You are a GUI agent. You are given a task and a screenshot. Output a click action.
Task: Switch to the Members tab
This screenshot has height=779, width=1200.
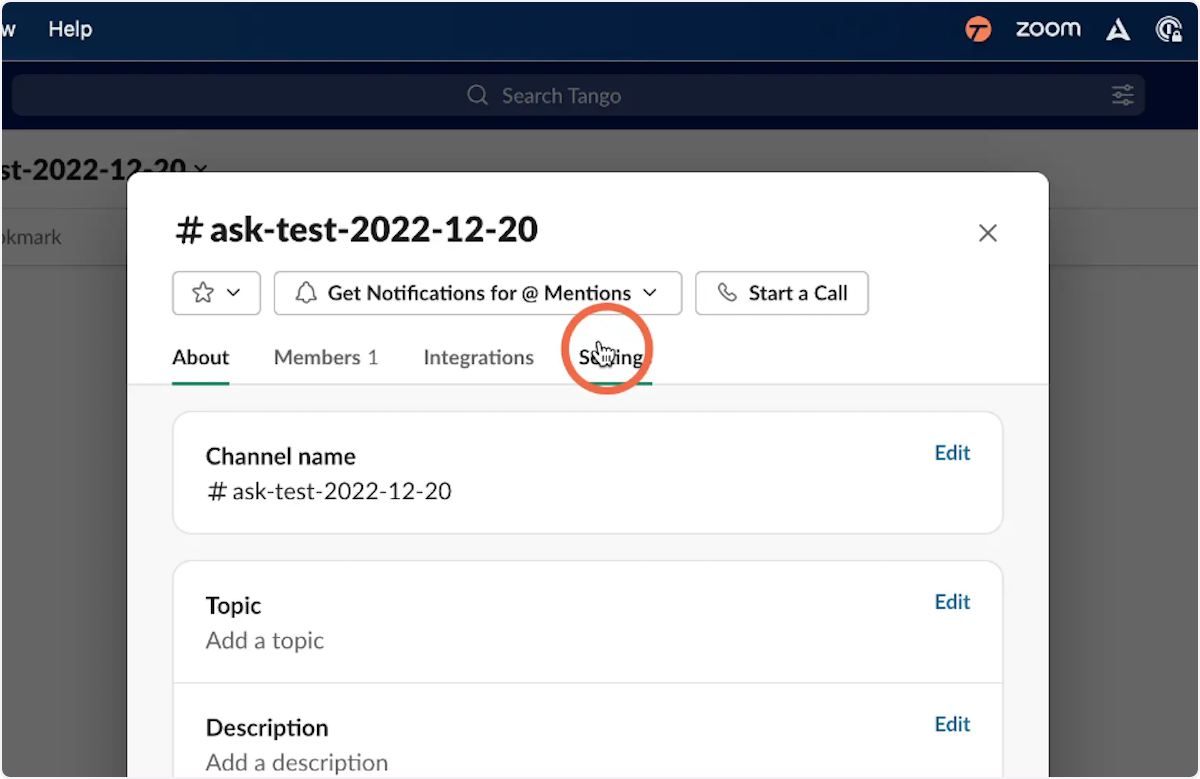[x=326, y=358]
